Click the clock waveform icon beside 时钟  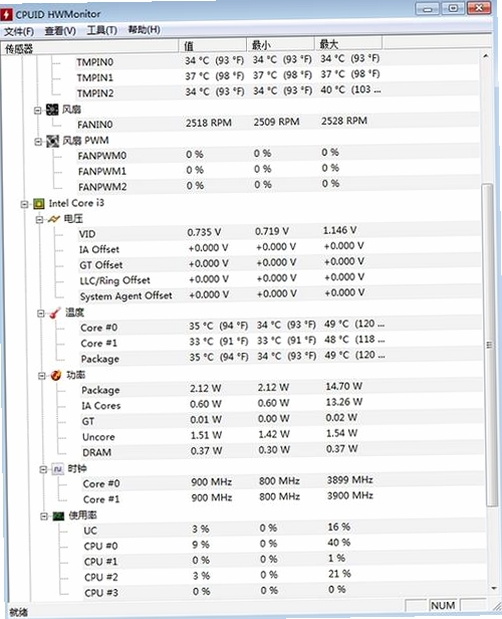point(58,469)
